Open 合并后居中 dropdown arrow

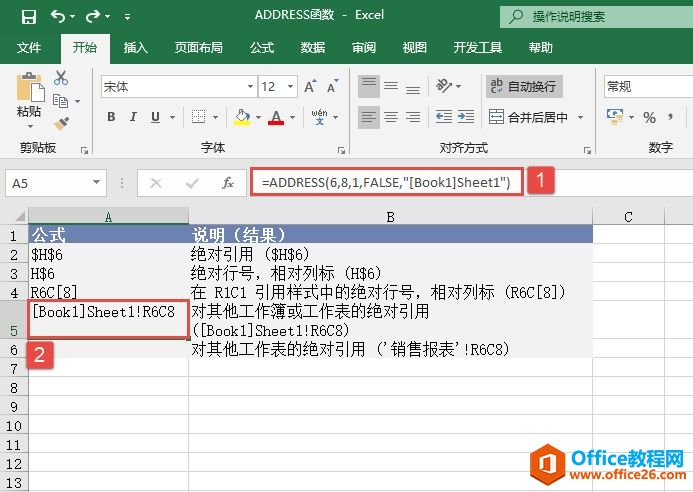pos(580,117)
